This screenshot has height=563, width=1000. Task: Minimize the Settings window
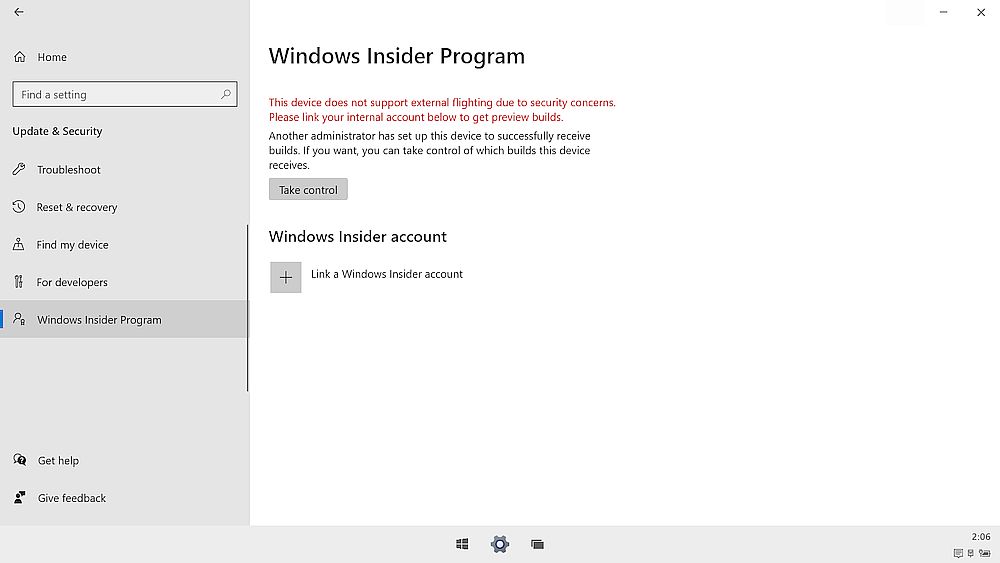[x=943, y=12]
